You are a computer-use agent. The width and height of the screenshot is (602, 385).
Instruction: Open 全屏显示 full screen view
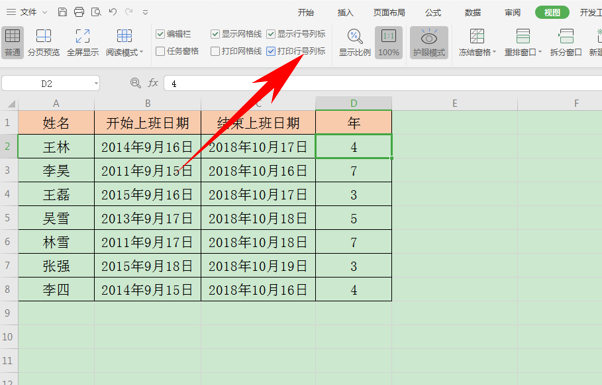tap(83, 42)
